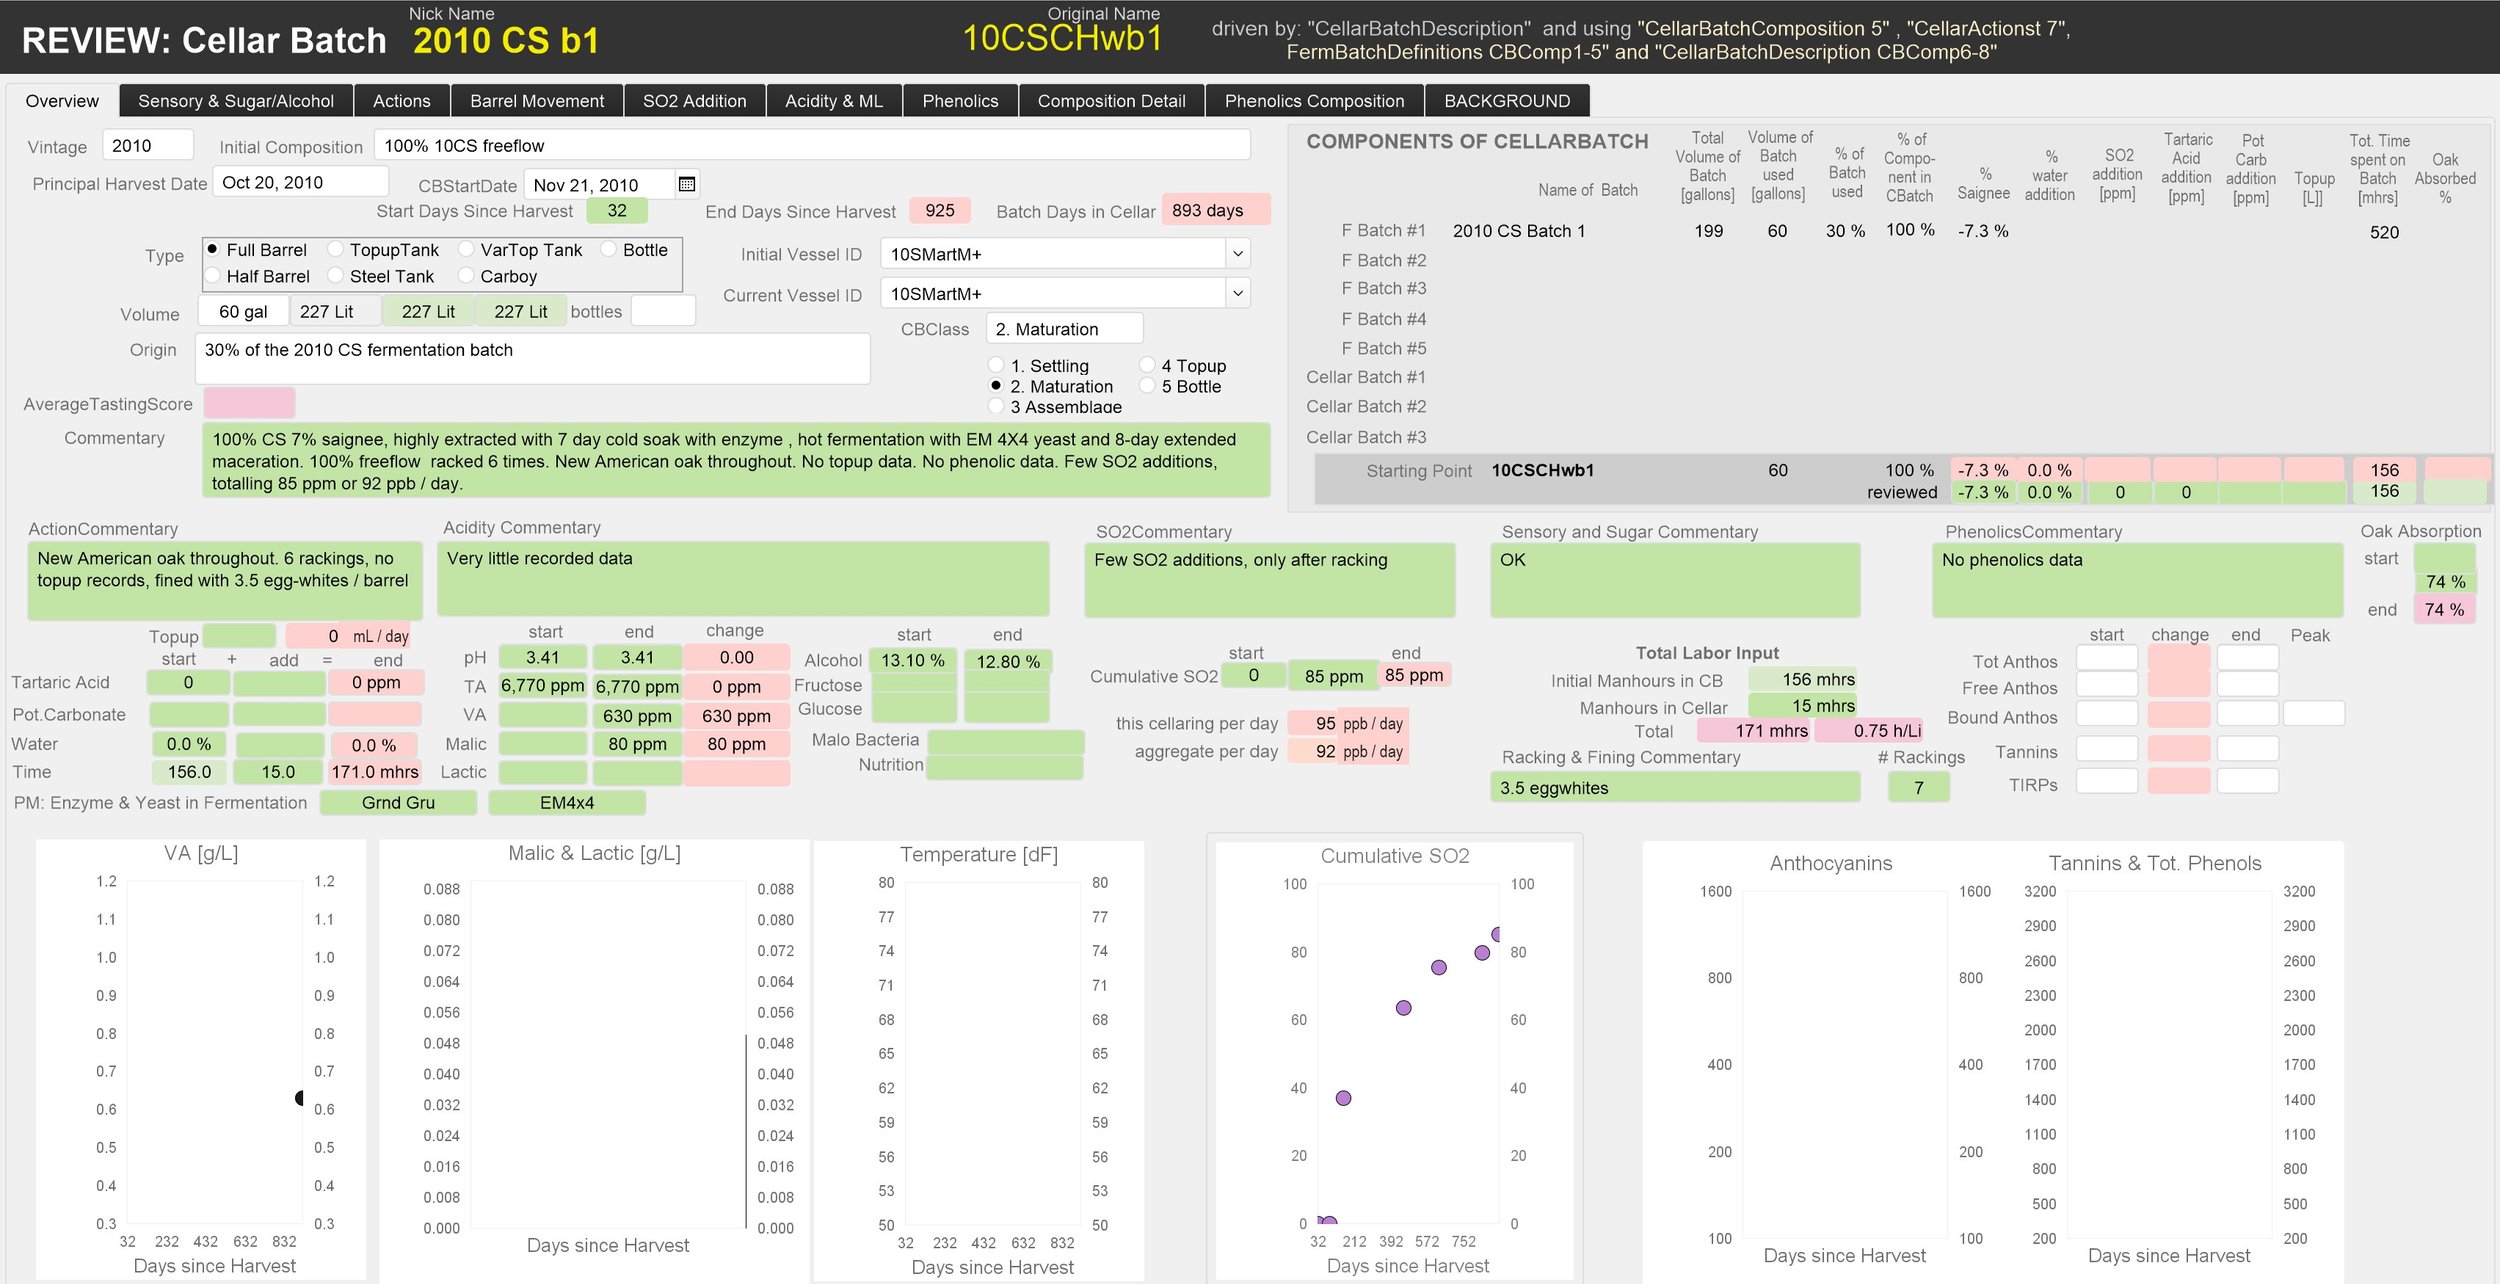Image resolution: width=2500 pixels, height=1284 pixels.
Task: Switch to Composition Detail tab
Action: 1112,101
